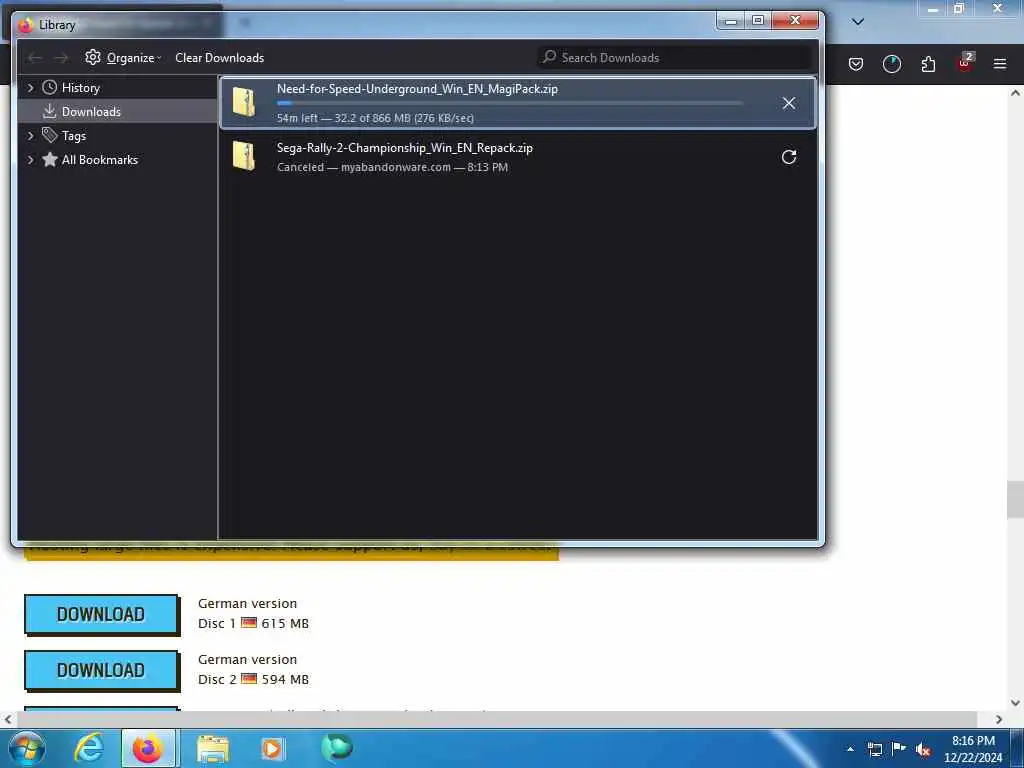This screenshot has height=768, width=1024.
Task: Go forward in Library navigation
Action: (x=61, y=58)
